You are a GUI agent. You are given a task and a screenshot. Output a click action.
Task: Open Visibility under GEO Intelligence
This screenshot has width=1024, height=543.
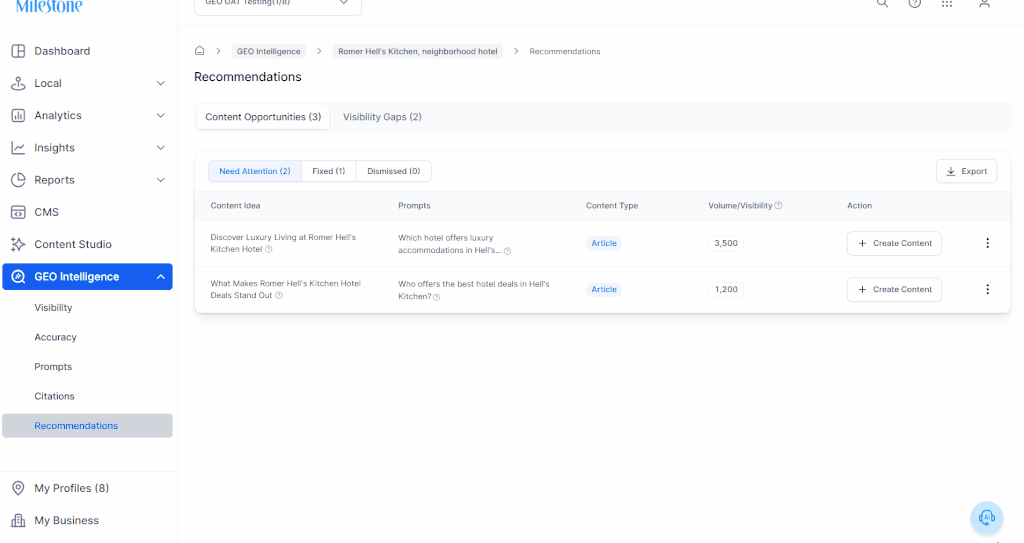click(54, 308)
